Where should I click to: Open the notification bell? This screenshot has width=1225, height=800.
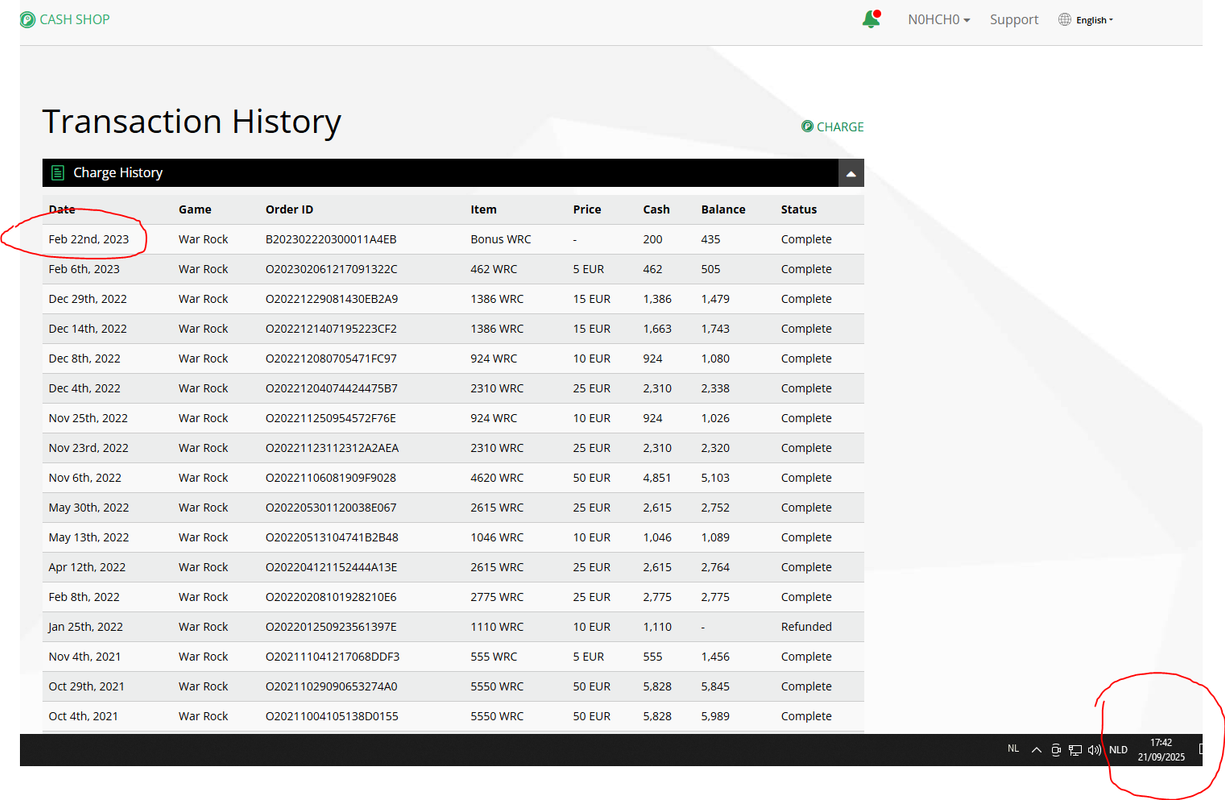click(x=871, y=19)
